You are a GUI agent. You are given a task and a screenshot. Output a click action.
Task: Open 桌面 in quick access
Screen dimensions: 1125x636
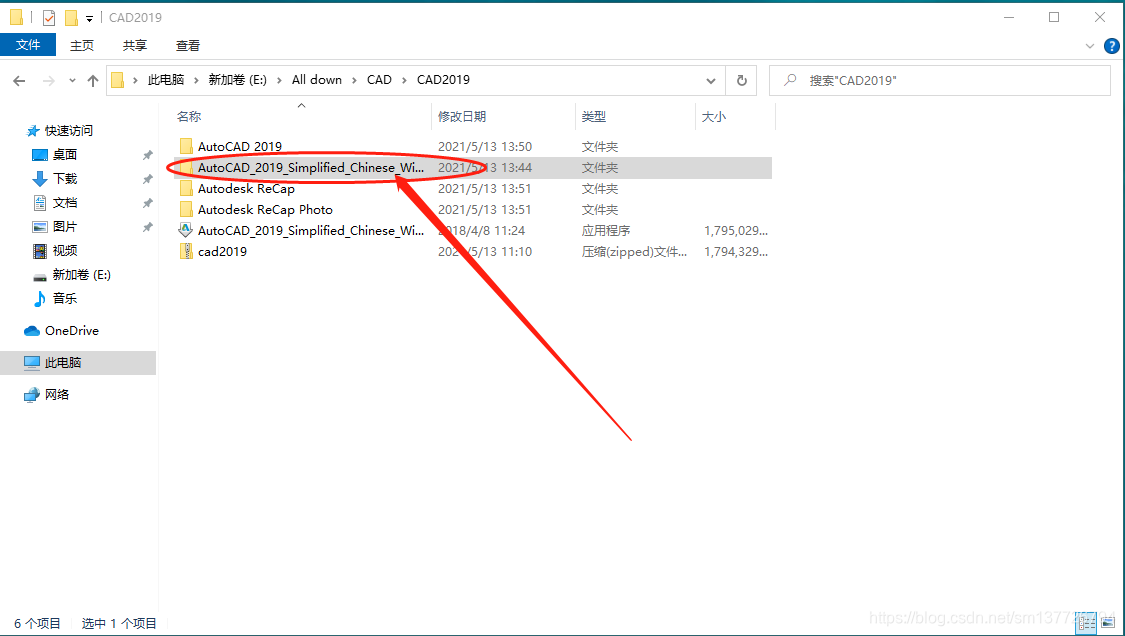coord(65,154)
